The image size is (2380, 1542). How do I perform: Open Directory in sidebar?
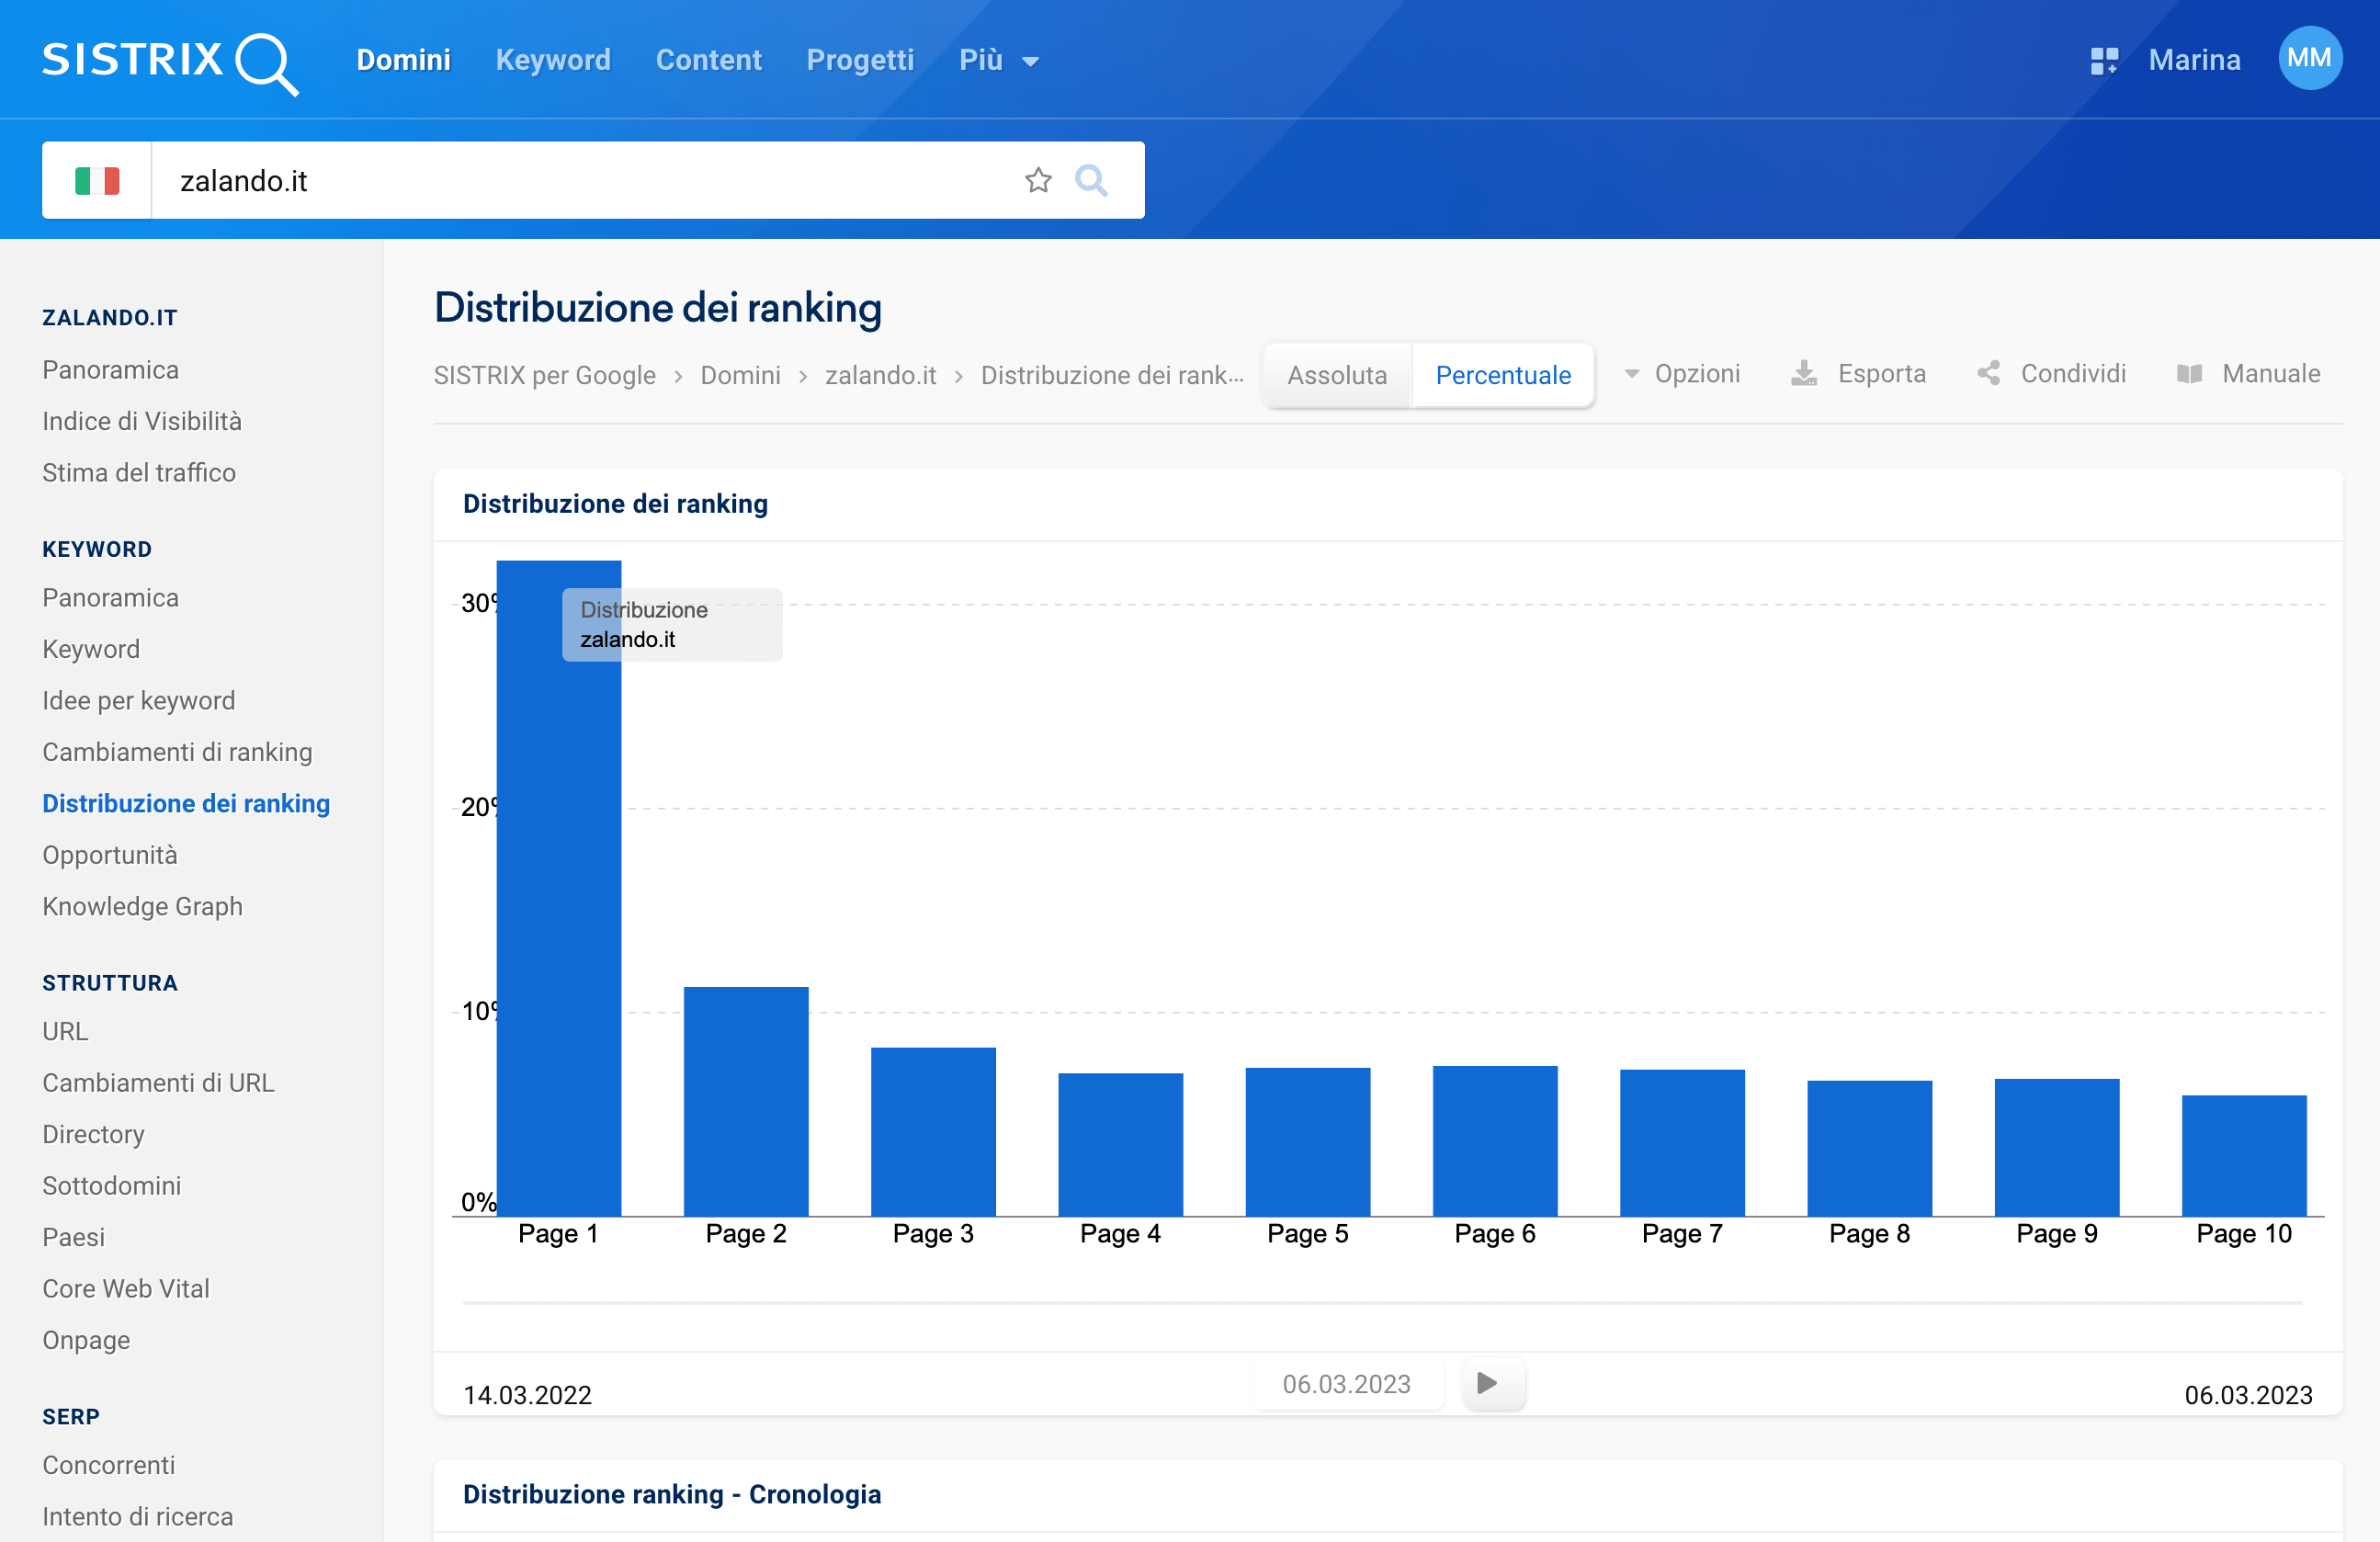coord(93,1134)
